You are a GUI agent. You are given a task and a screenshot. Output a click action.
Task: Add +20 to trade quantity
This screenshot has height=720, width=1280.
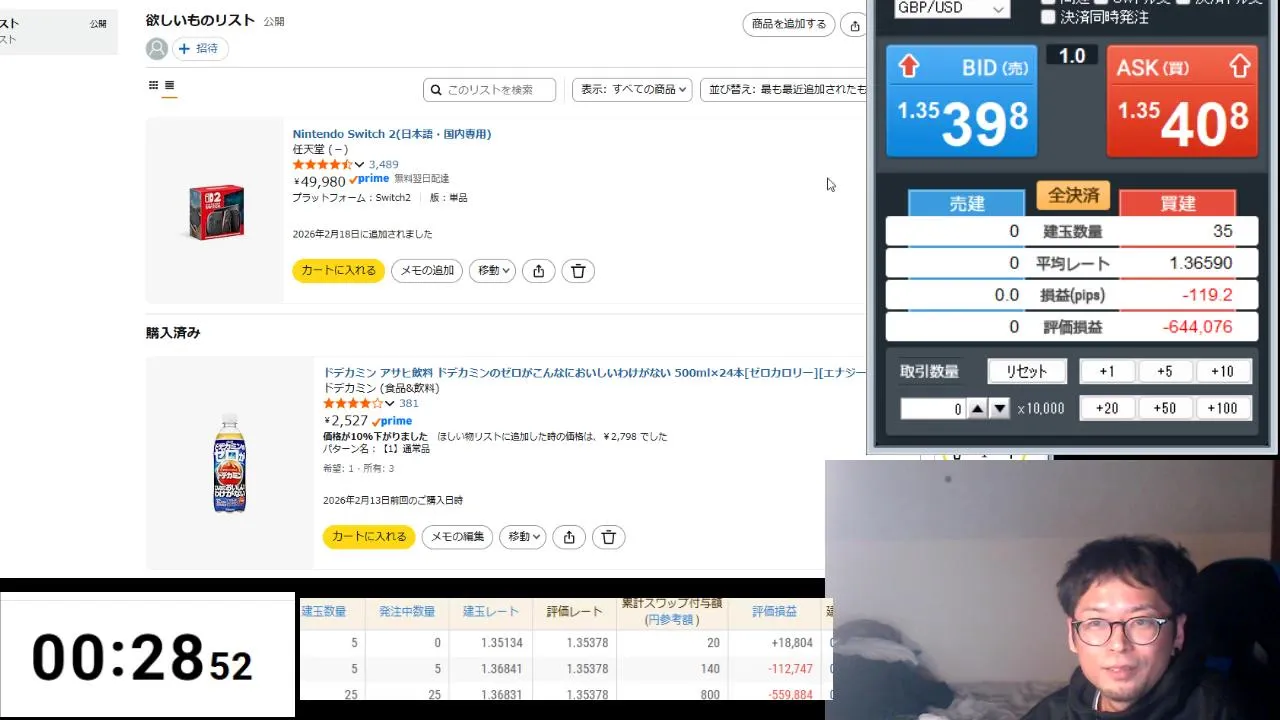(x=1107, y=408)
